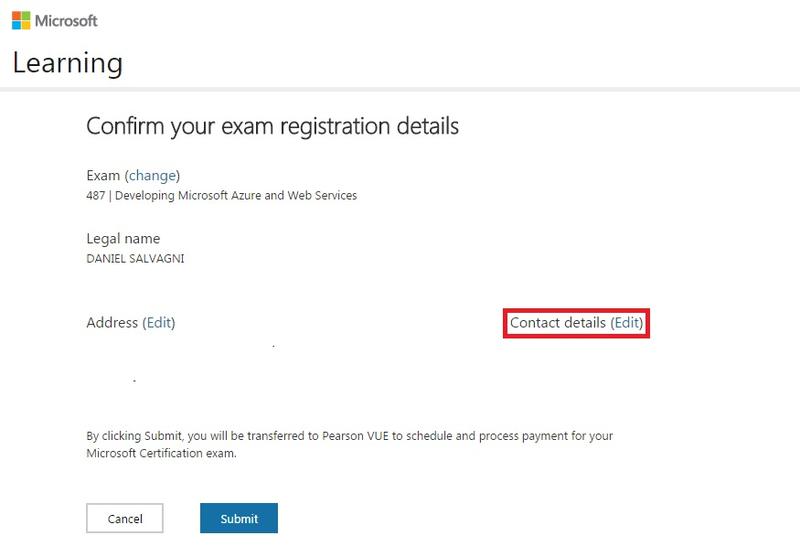The width and height of the screenshot is (800, 548).
Task: Open the "change" link beside Exam
Action: pyautogui.click(x=152, y=176)
